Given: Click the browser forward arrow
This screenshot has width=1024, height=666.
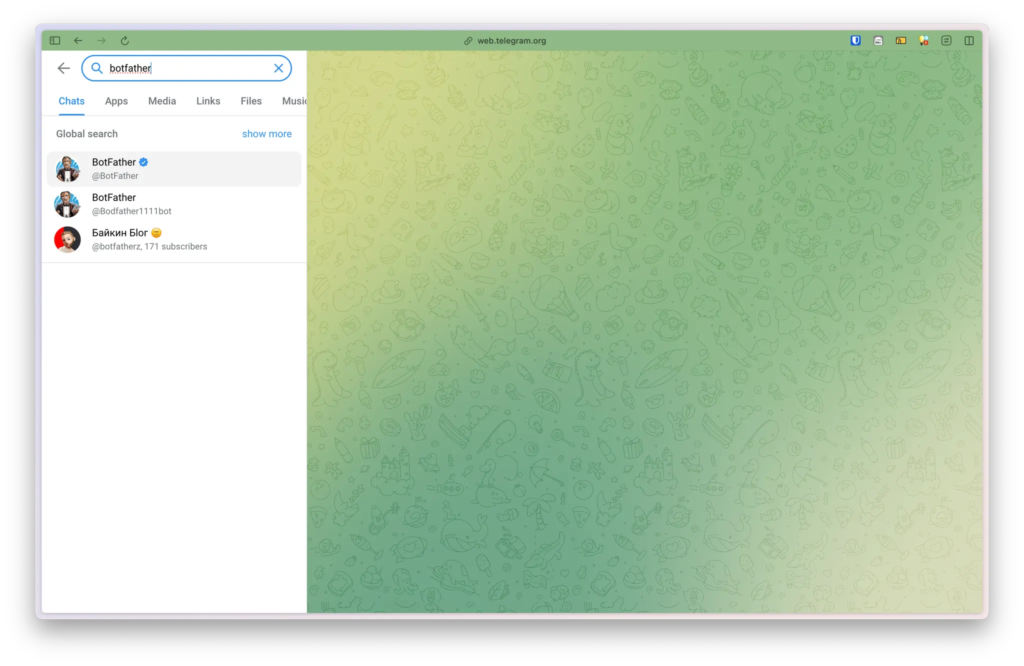Looking at the screenshot, I should 101,40.
